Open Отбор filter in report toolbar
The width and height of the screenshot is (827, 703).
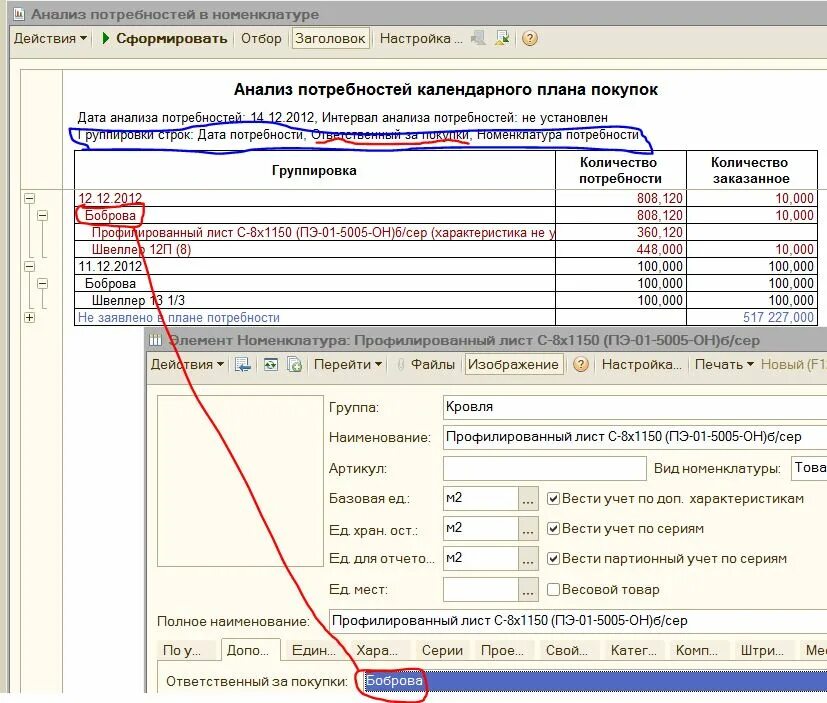coord(261,38)
